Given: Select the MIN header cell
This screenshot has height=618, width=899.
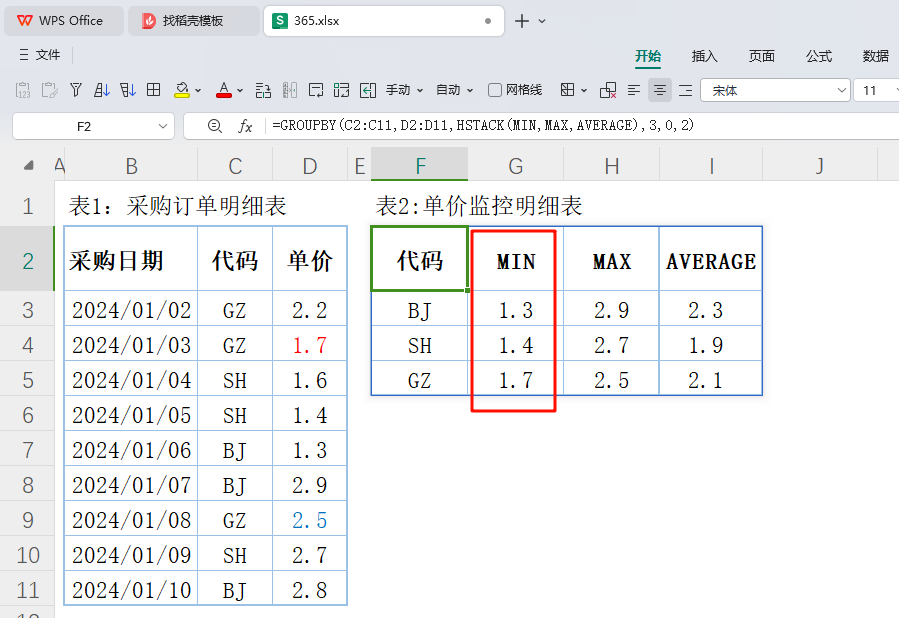Looking at the screenshot, I should (x=516, y=261).
